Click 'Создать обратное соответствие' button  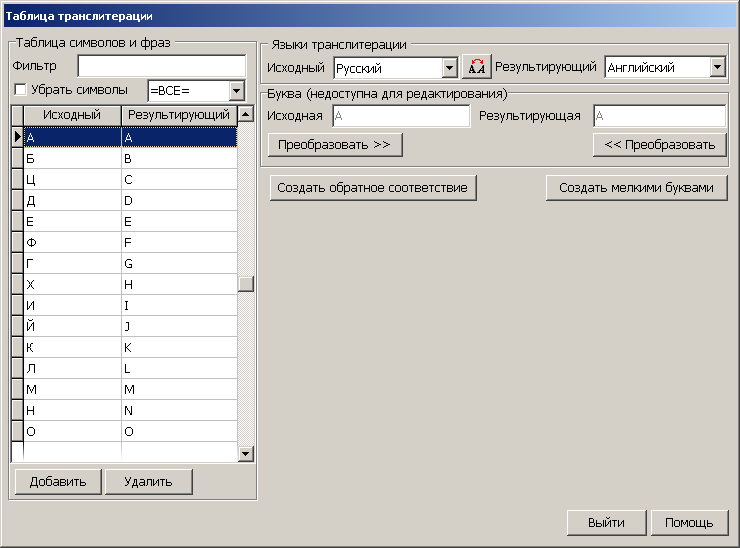(x=372, y=188)
